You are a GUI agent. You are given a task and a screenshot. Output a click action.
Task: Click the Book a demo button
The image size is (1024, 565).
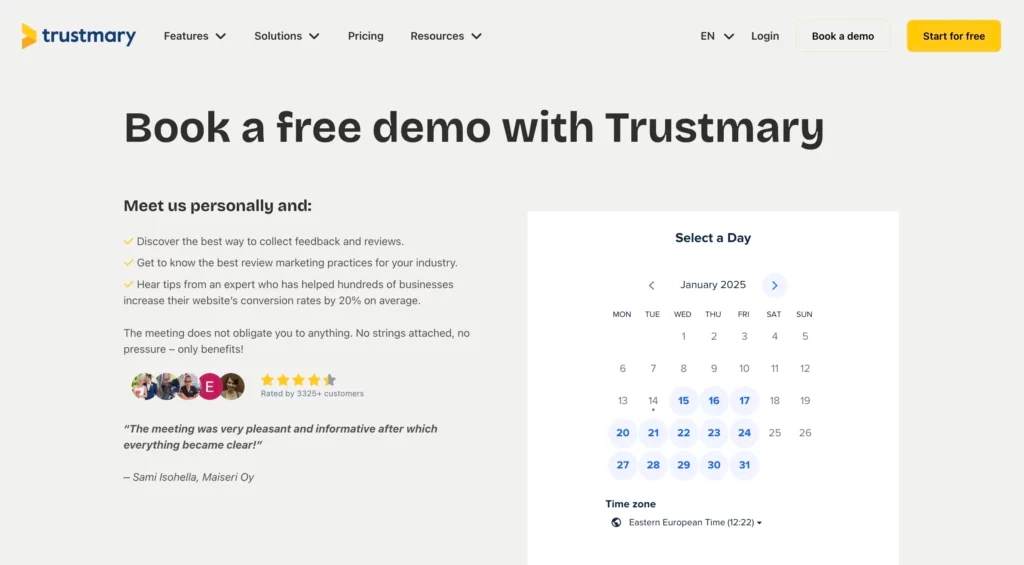842,36
